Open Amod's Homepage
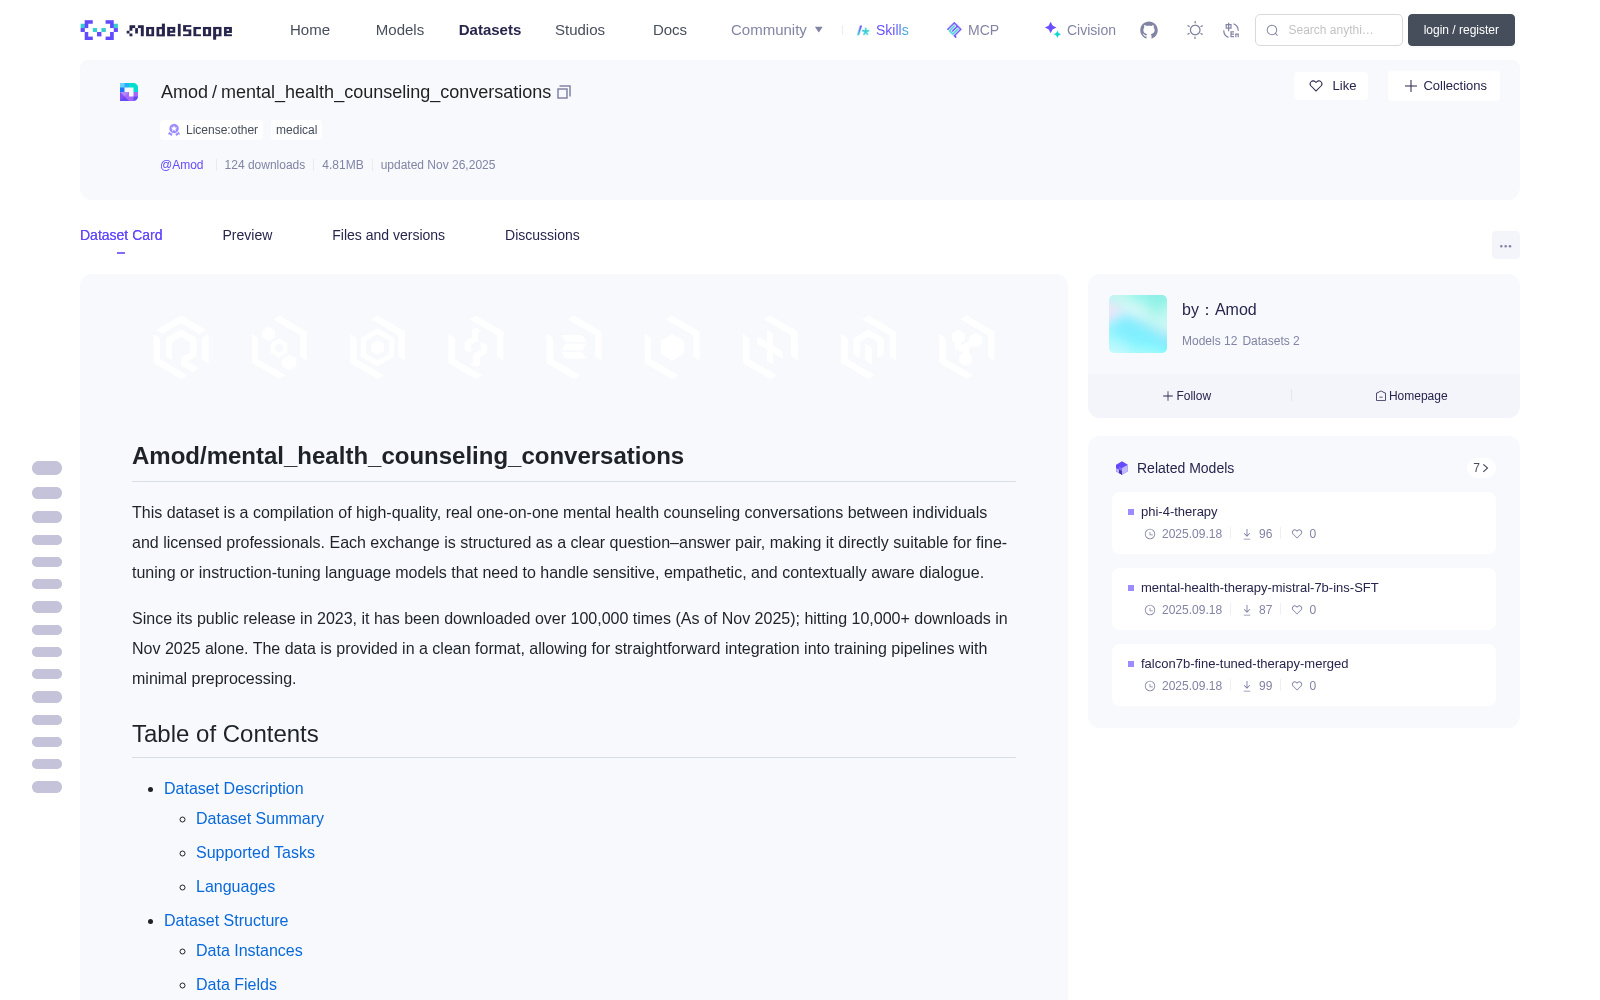Viewport: 1600px width, 1000px height. [x=1411, y=396]
